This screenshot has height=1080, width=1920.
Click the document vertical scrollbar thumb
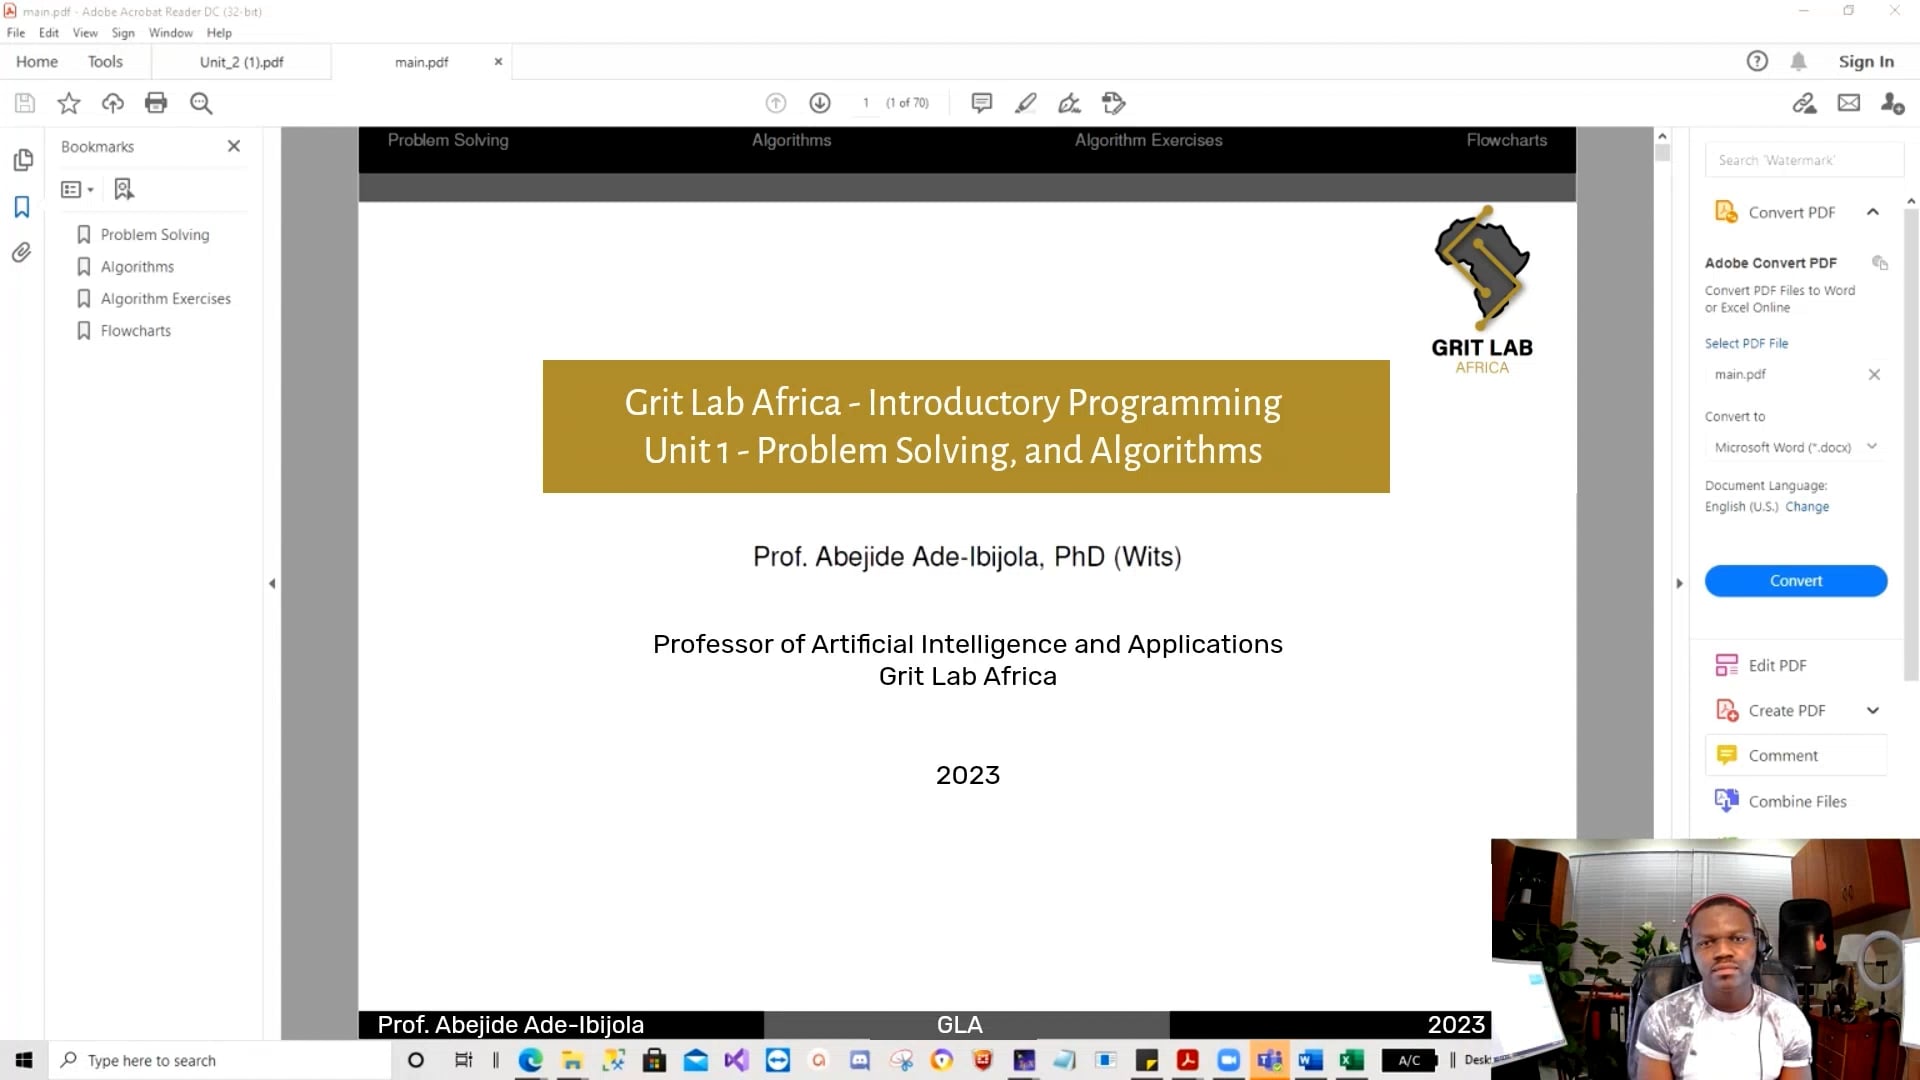click(1662, 153)
